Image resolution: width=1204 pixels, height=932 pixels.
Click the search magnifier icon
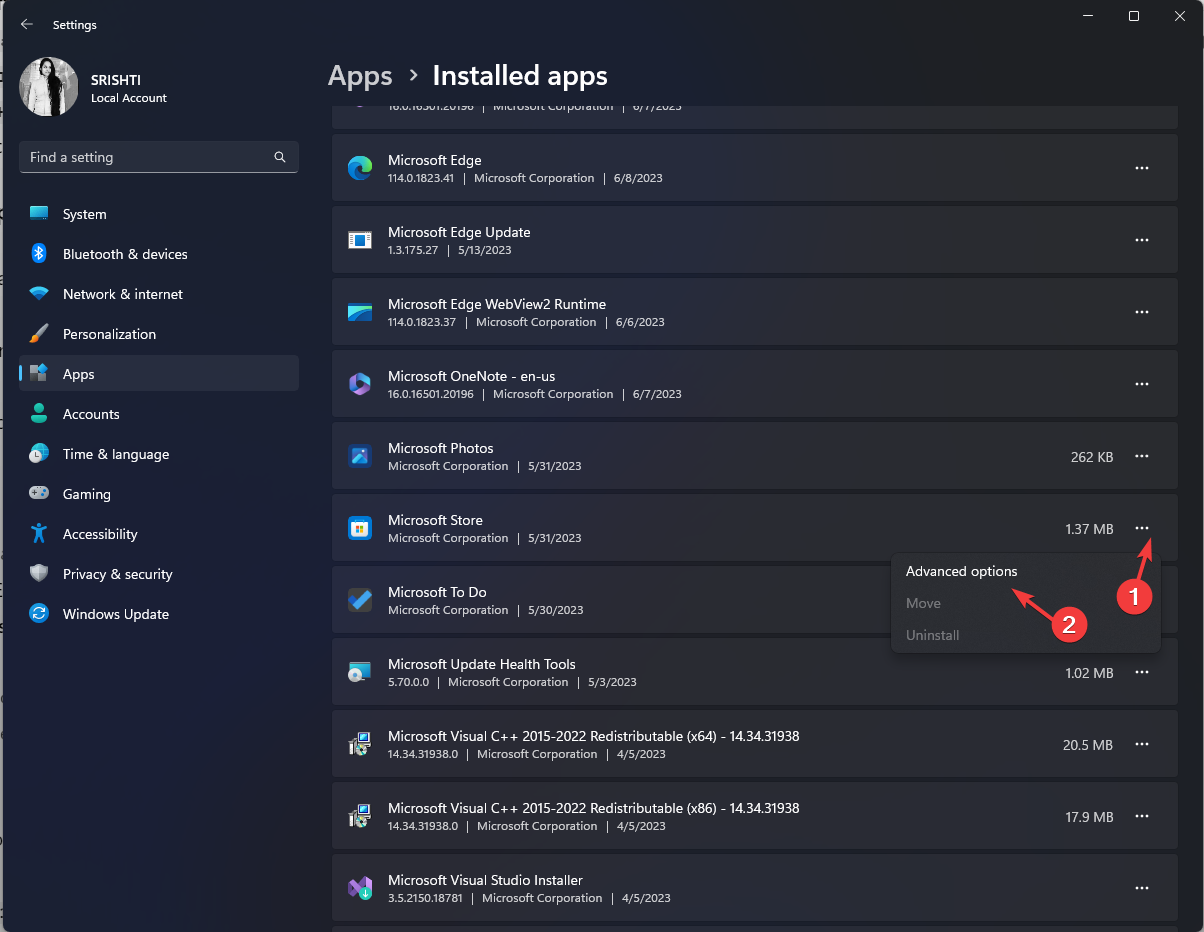[x=280, y=157]
